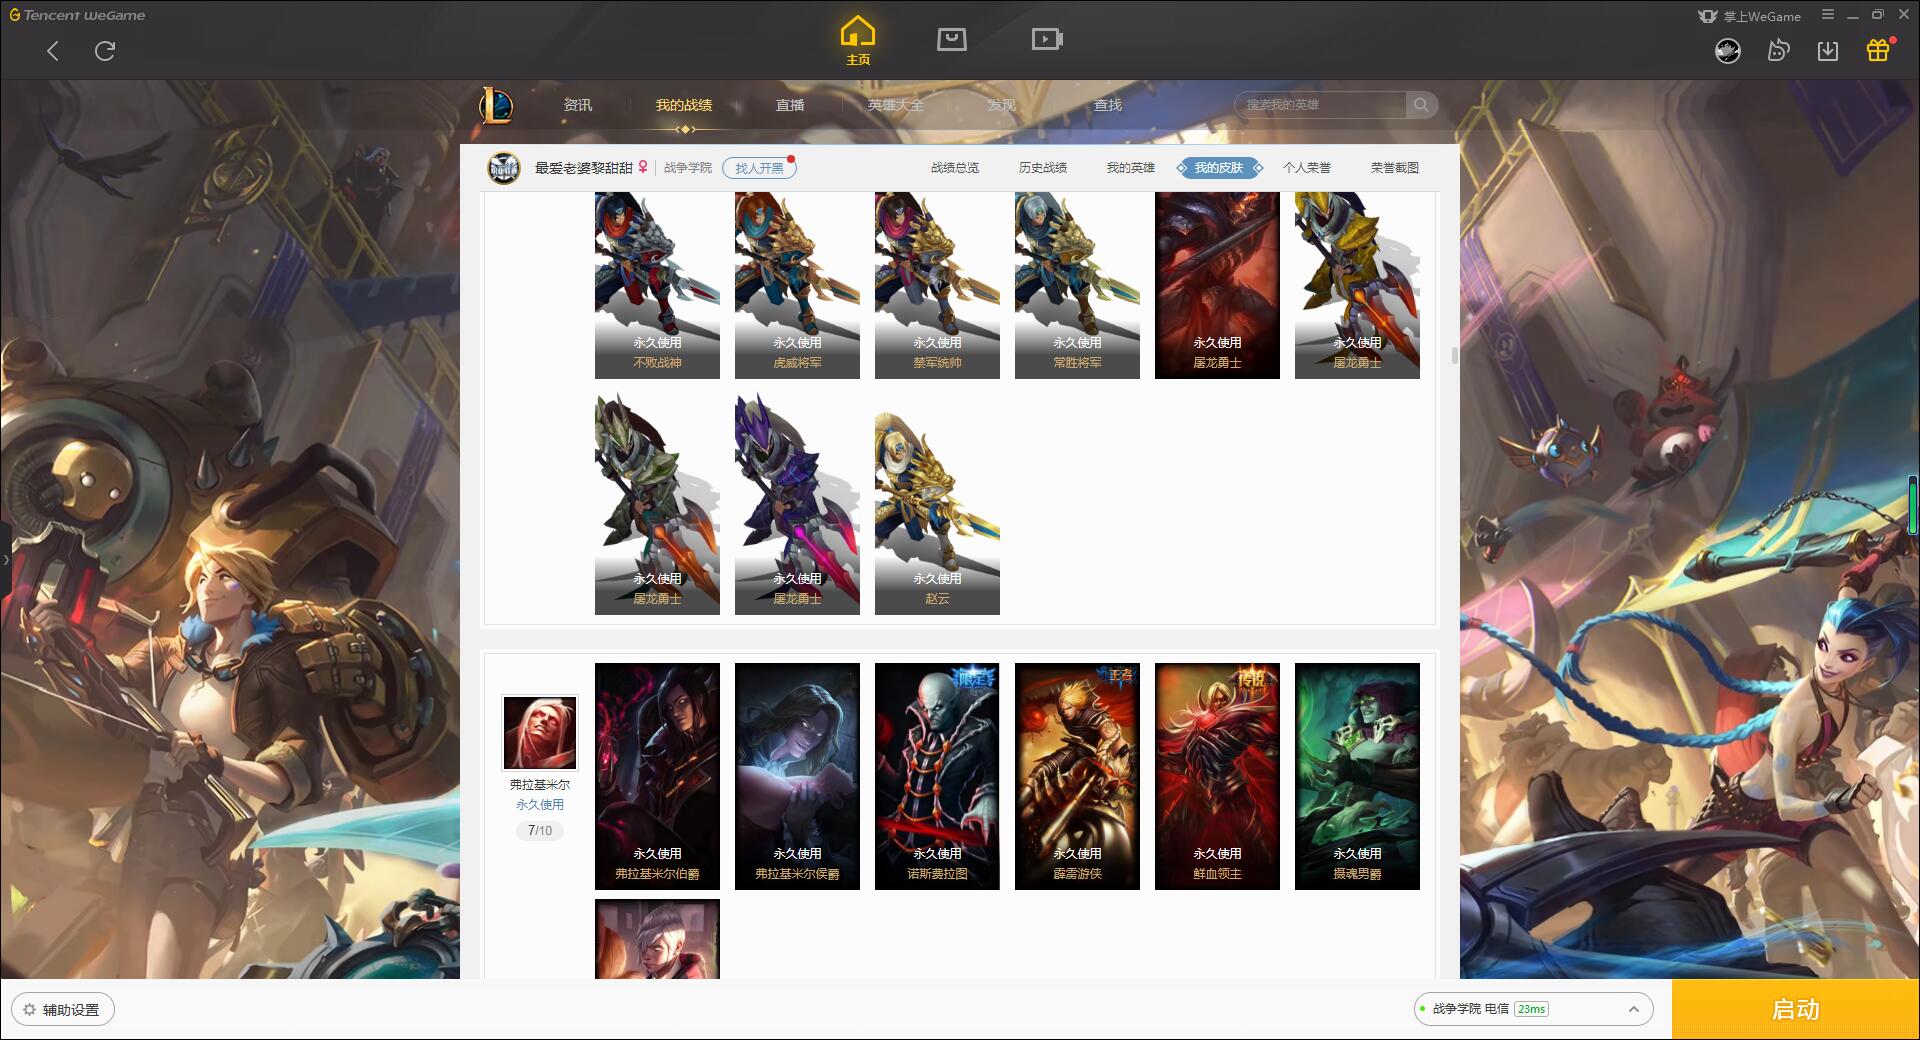1920x1040 pixels.
Task: Open the flame mascot community icon
Action: [x=1778, y=51]
